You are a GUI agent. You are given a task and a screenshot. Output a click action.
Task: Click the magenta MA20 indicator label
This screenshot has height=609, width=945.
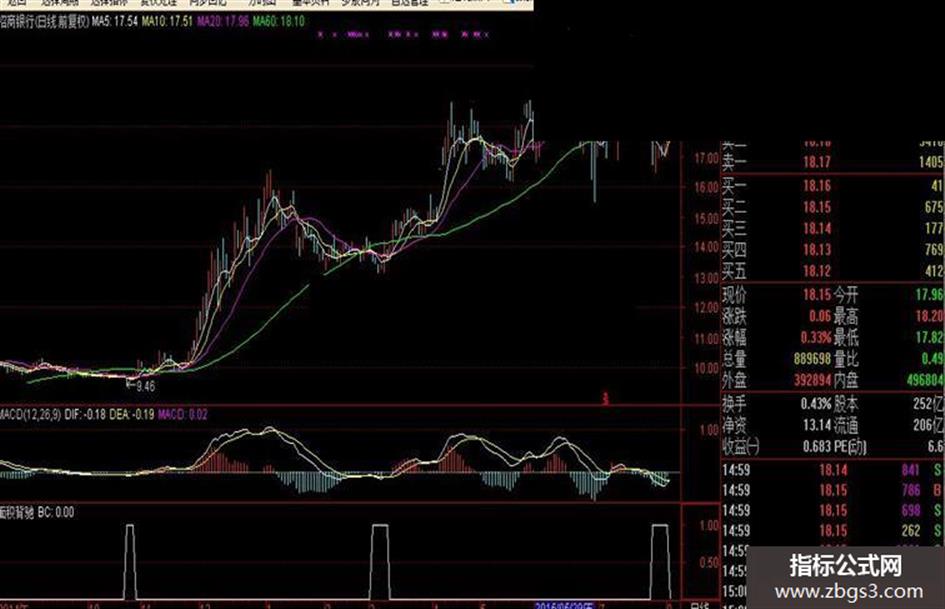click(x=222, y=22)
